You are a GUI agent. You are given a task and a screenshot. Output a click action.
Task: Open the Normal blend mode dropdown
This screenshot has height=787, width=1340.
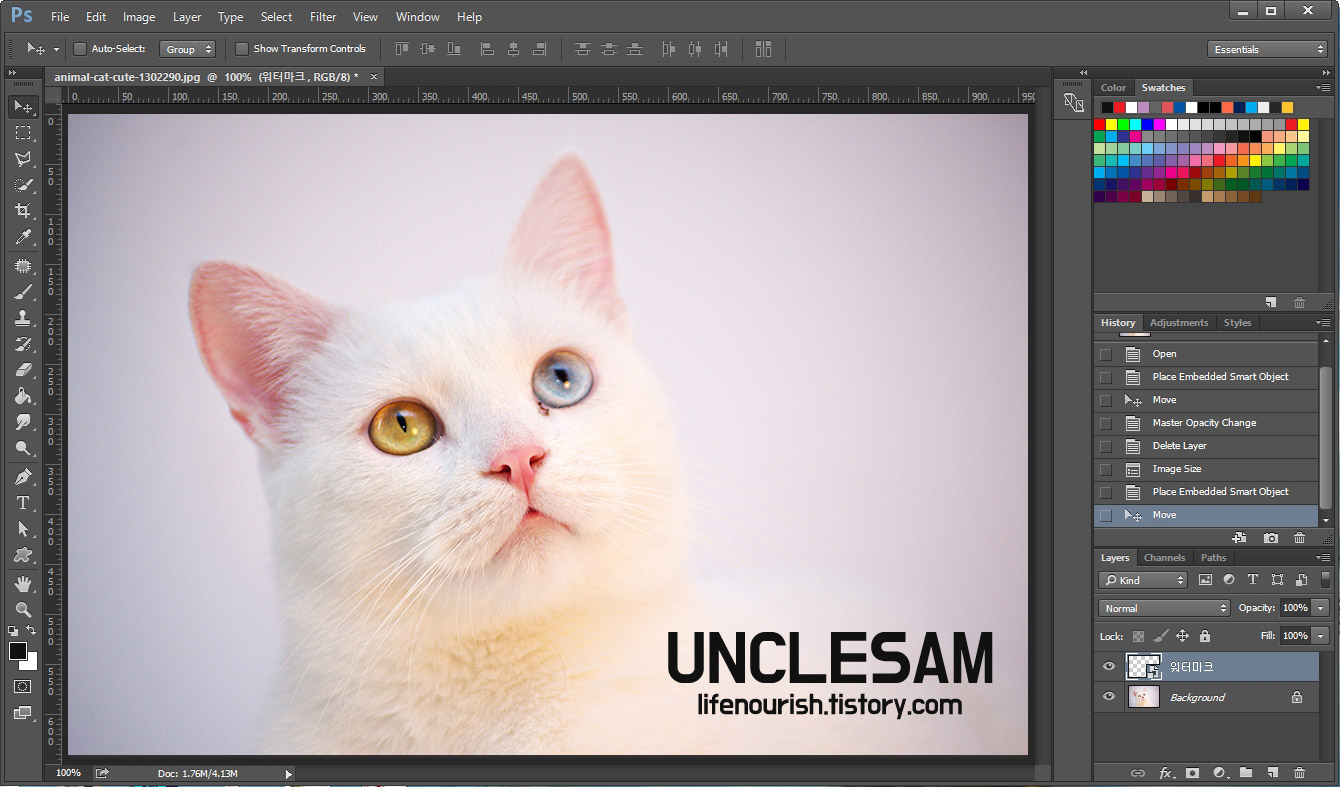(x=1164, y=608)
